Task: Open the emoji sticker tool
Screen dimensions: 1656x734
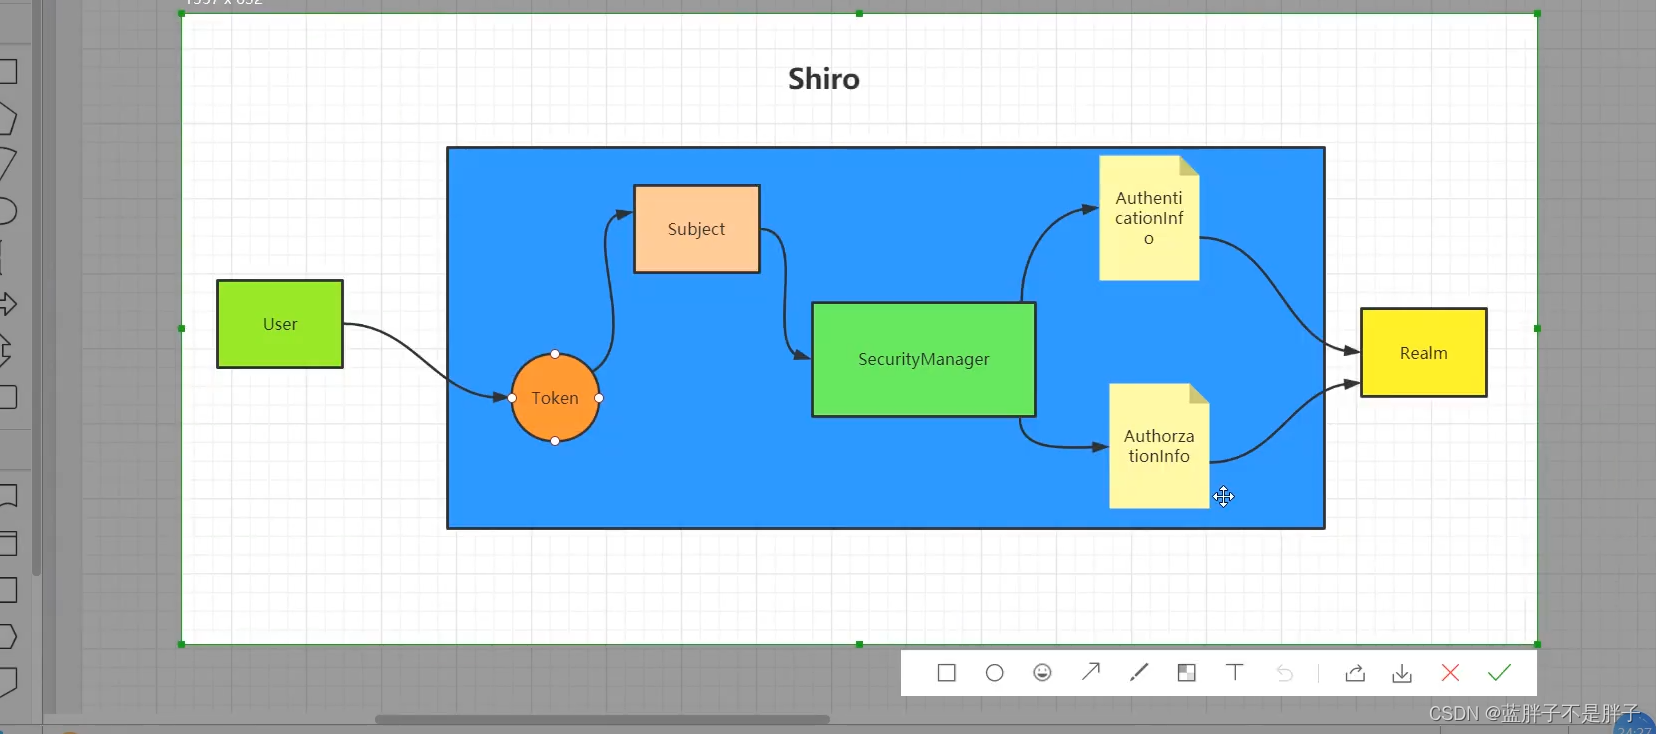Action: [x=1042, y=673]
